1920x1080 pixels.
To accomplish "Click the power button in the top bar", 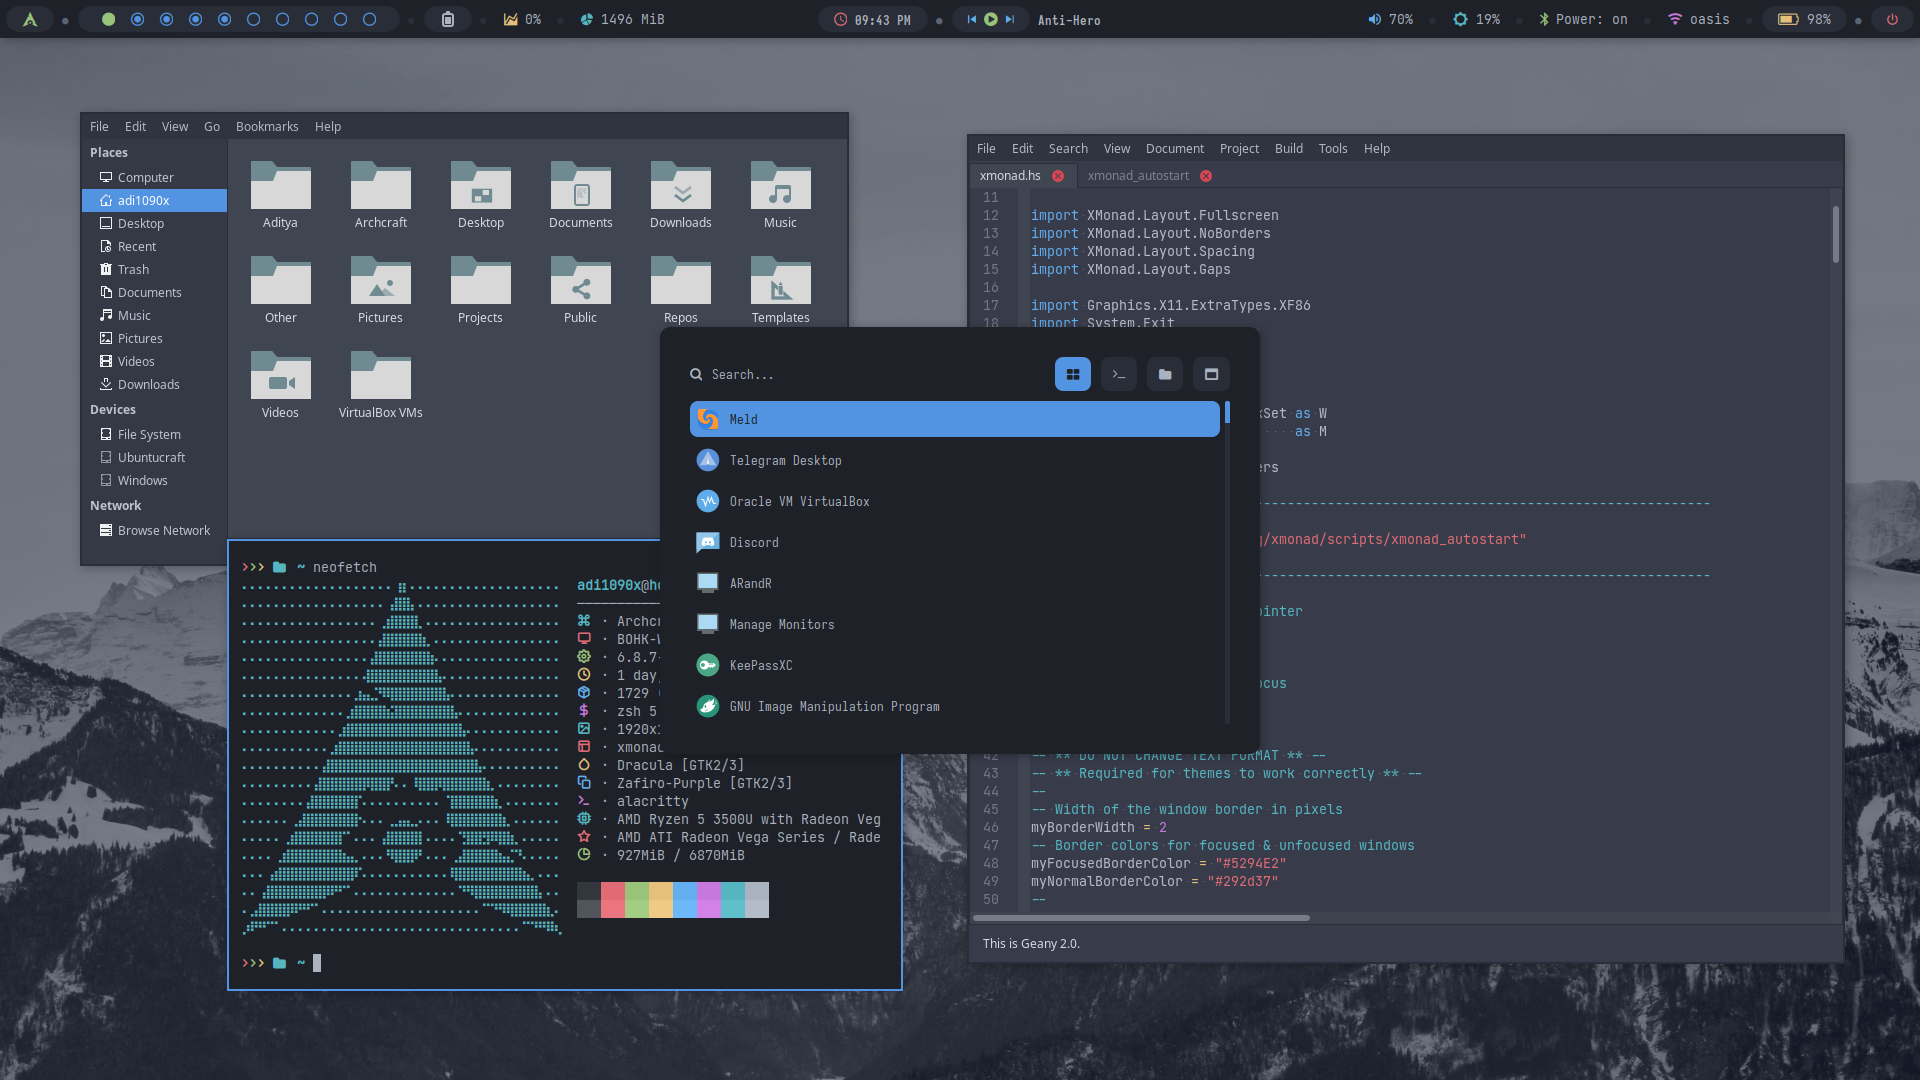I will pos(1891,19).
